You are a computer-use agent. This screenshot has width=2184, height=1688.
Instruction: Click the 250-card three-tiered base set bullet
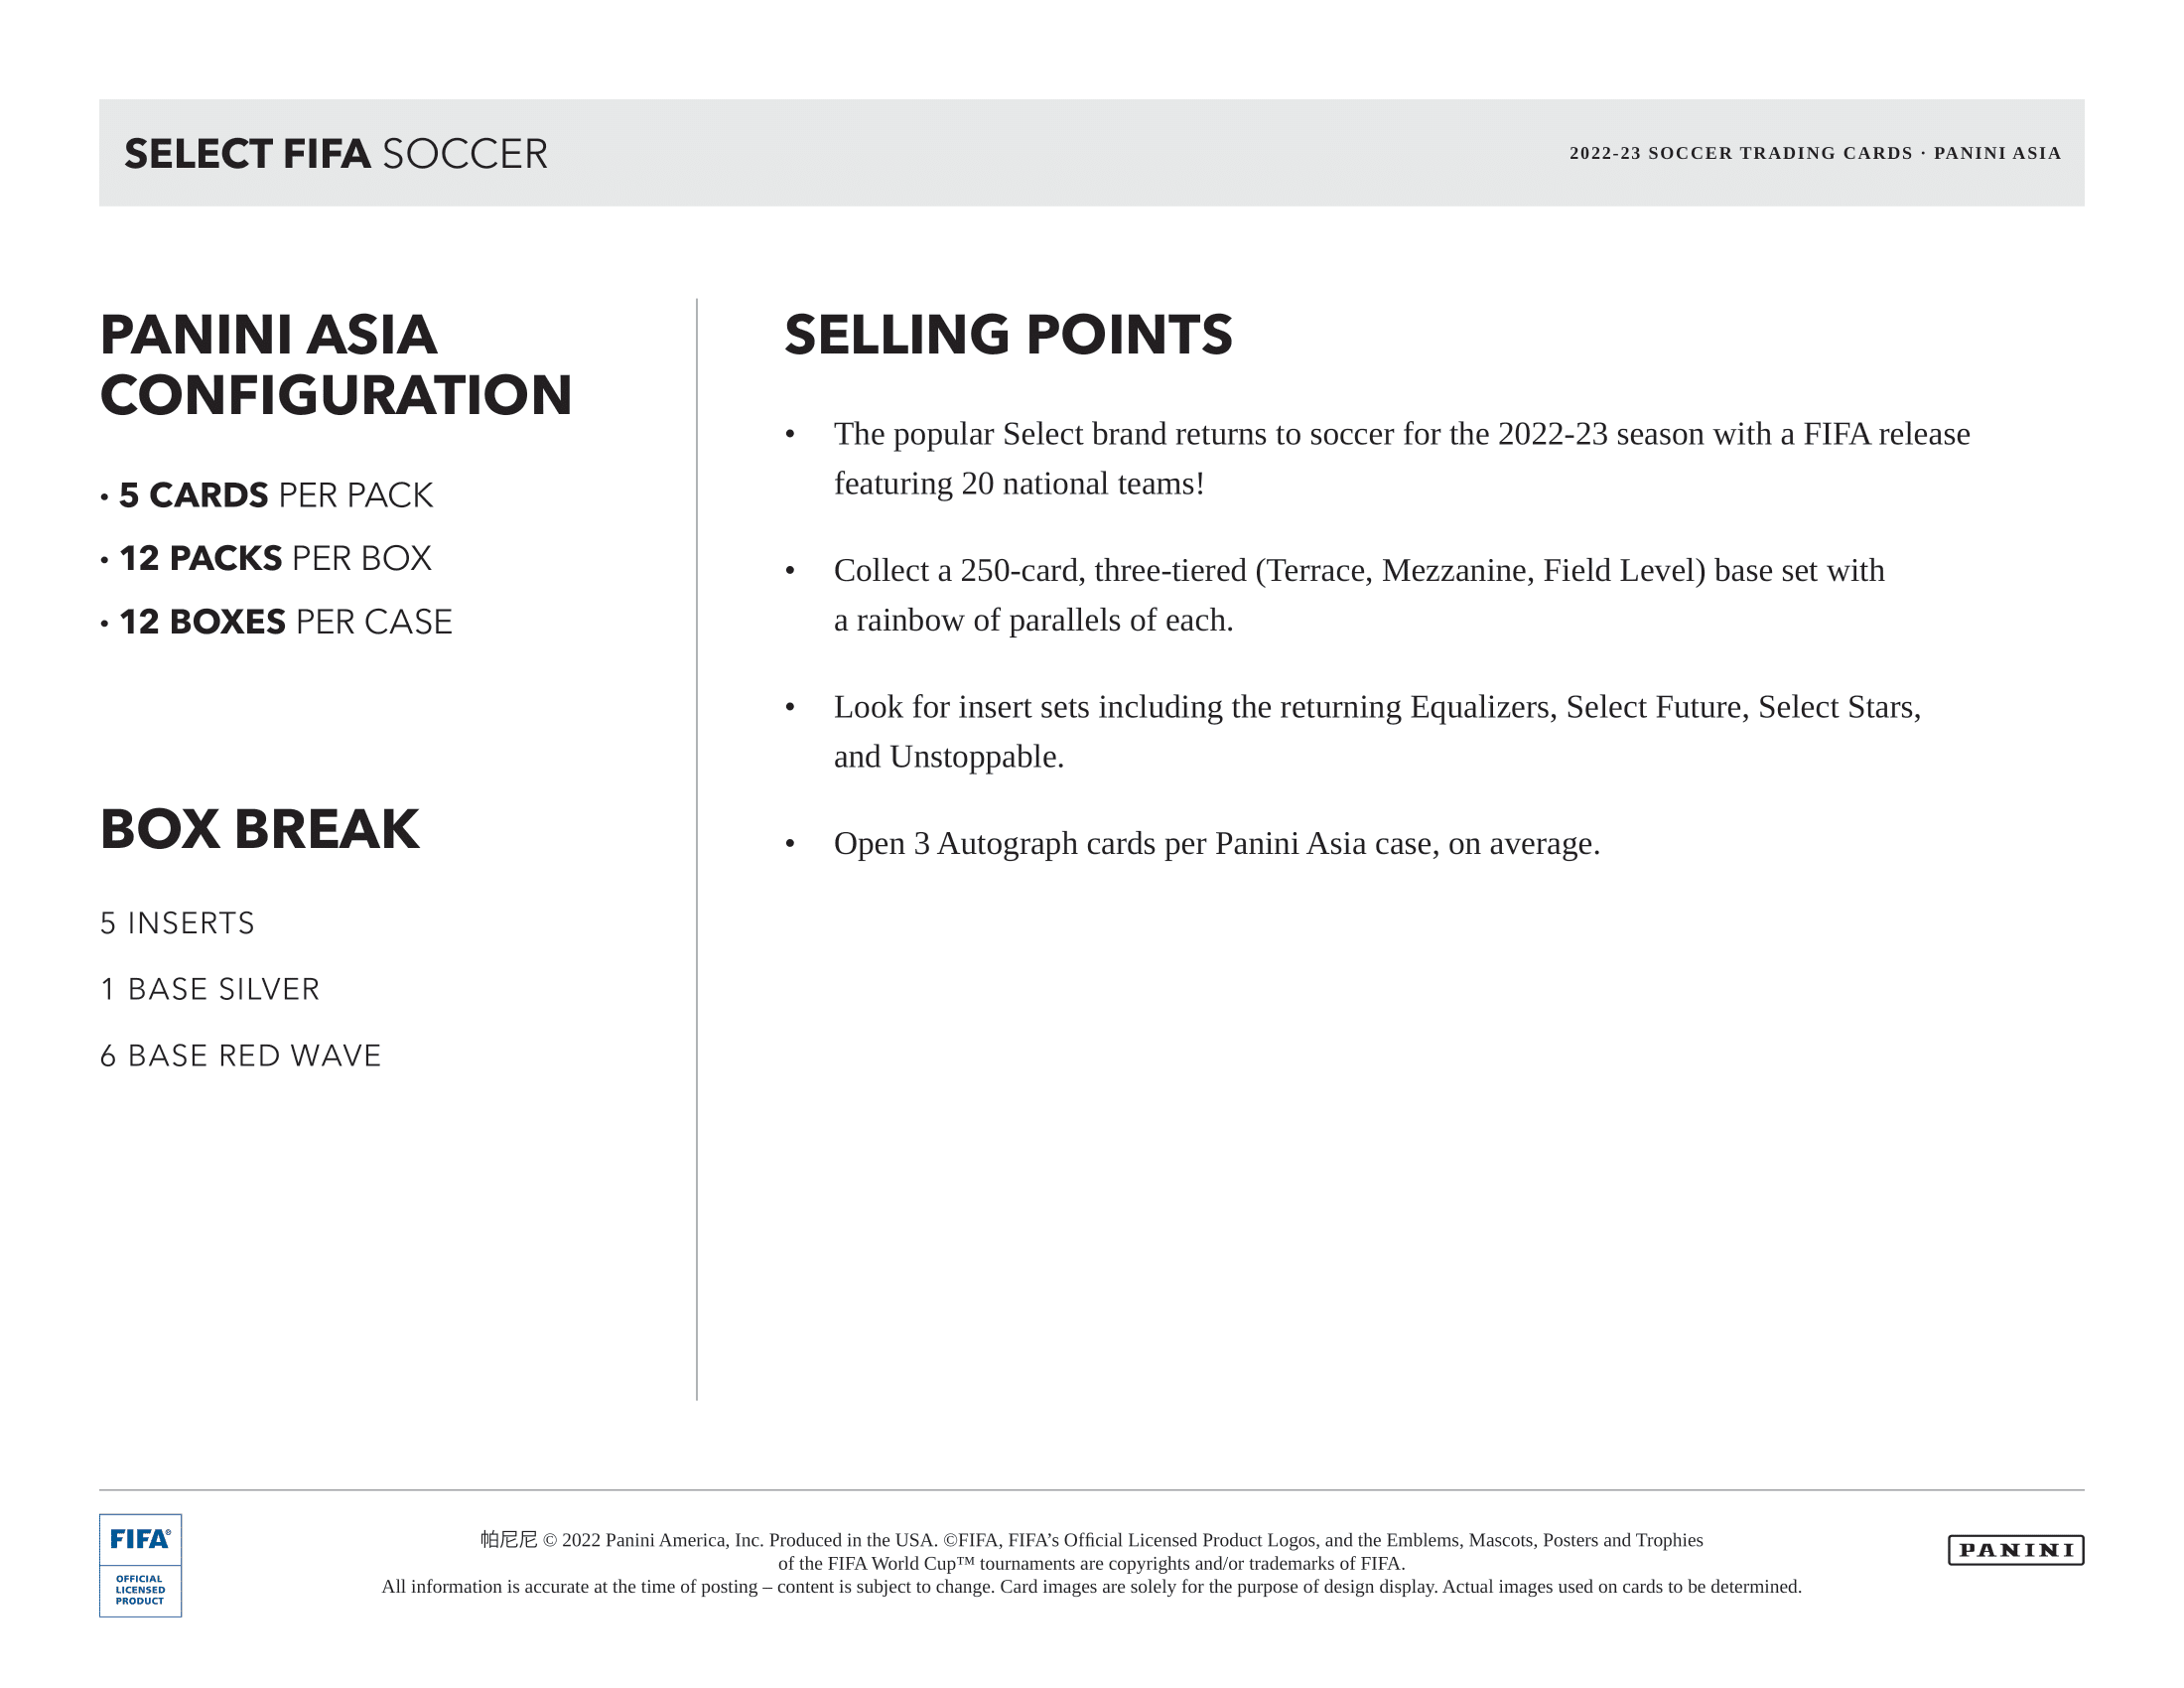coord(1335,595)
